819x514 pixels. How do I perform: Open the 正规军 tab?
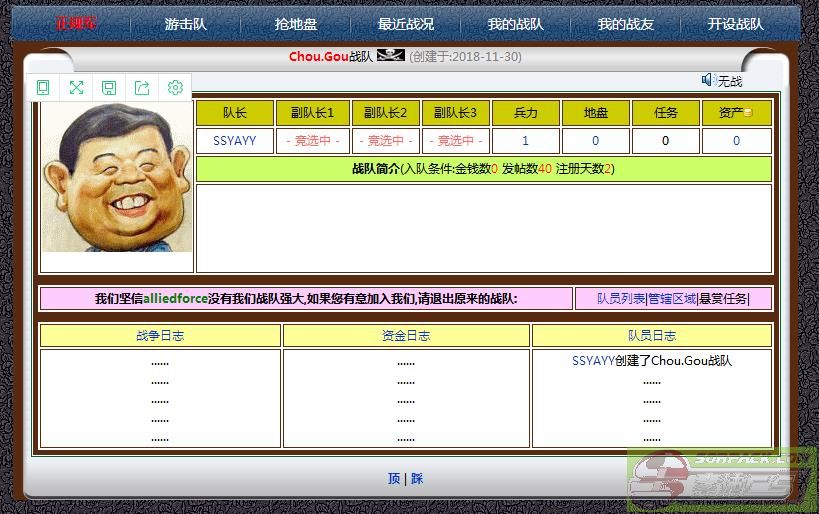[76, 24]
